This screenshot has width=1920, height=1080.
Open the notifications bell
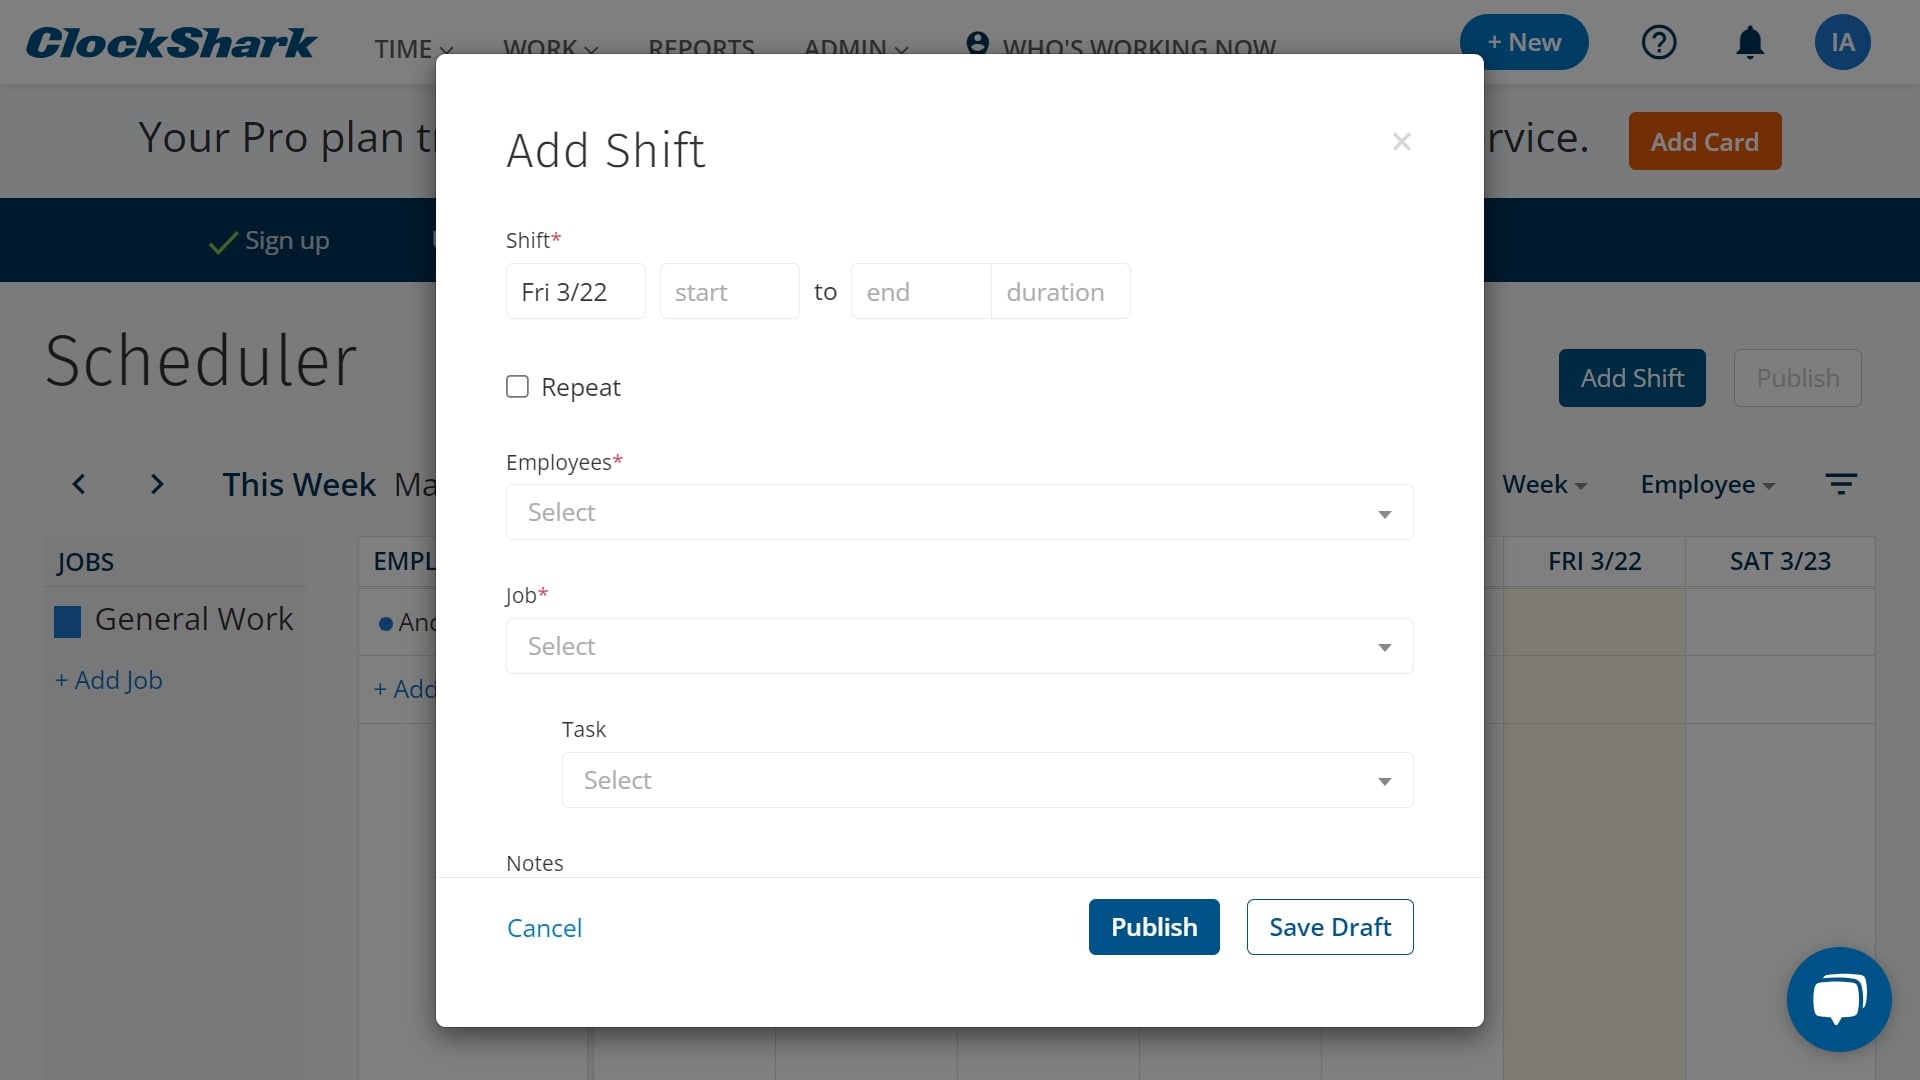pos(1750,43)
